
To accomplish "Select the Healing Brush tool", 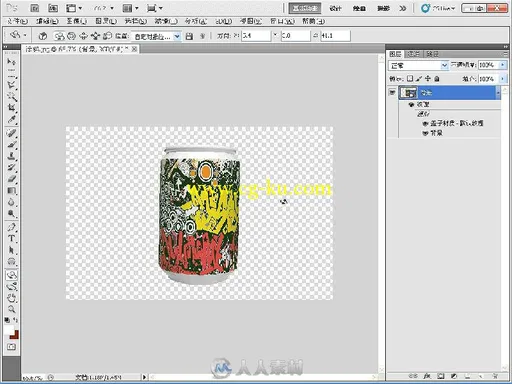I will (11, 134).
